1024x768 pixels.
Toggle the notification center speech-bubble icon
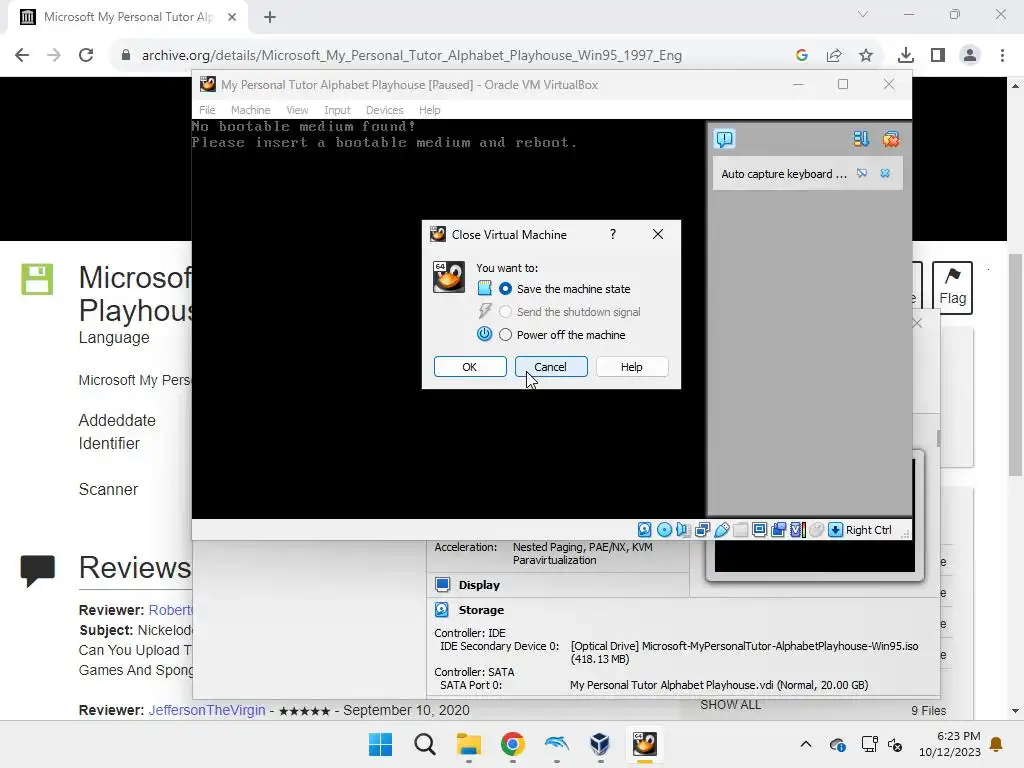(725, 139)
